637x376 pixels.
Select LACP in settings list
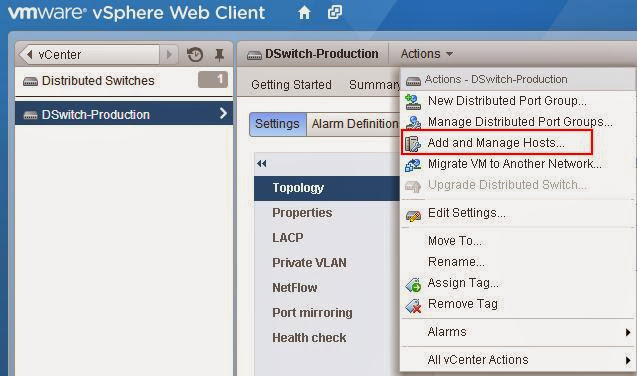pos(287,238)
